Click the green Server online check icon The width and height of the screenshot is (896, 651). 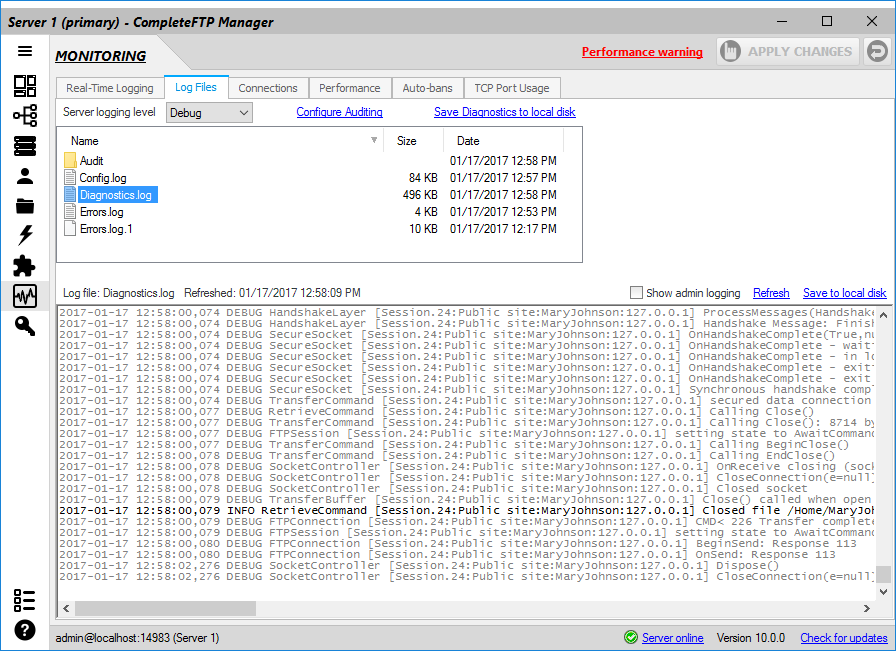click(631, 637)
